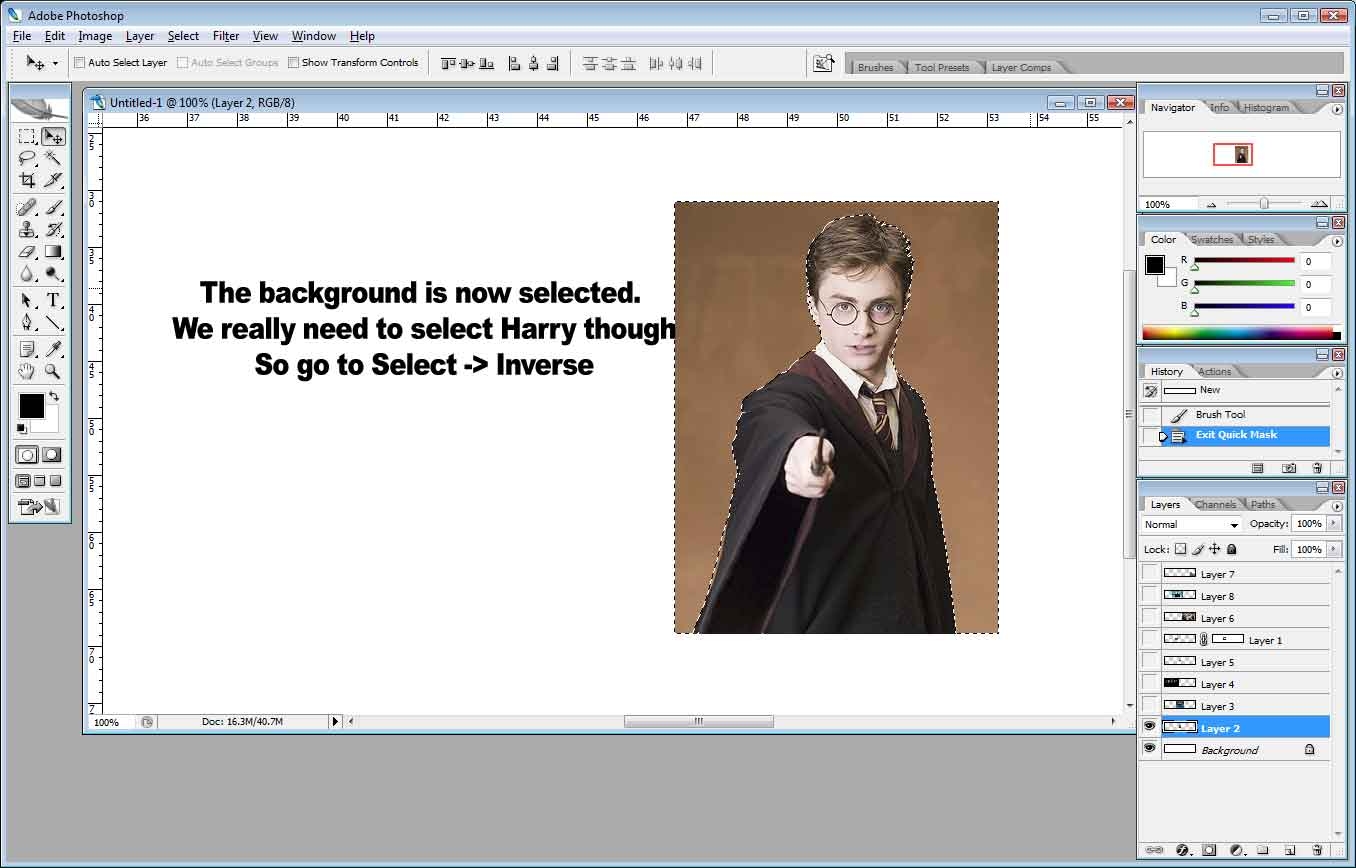
Task: Select the Notes tool
Action: click(27, 350)
